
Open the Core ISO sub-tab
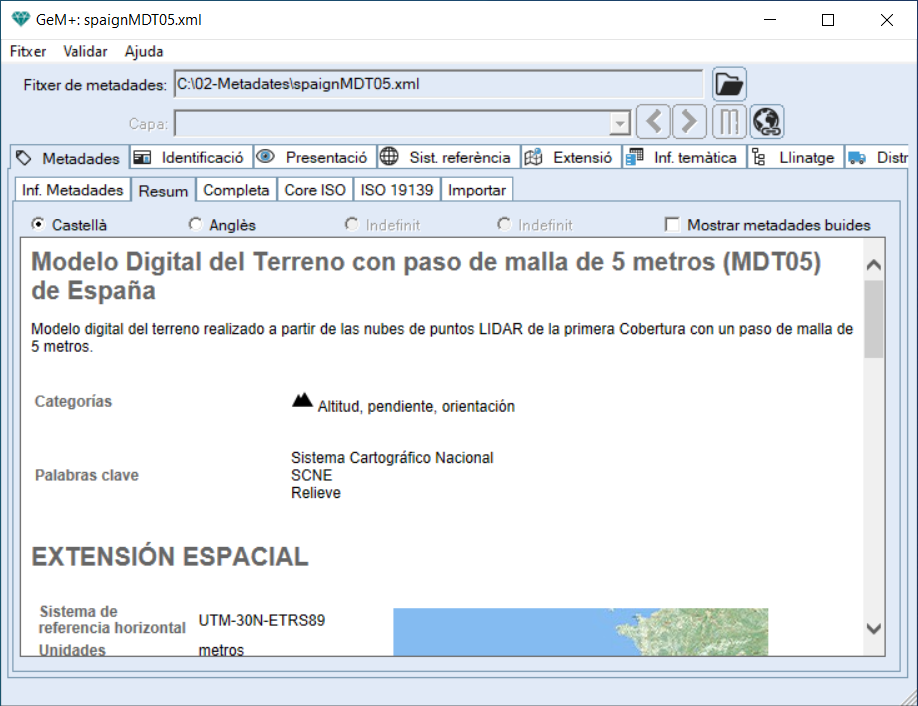pyautogui.click(x=315, y=190)
